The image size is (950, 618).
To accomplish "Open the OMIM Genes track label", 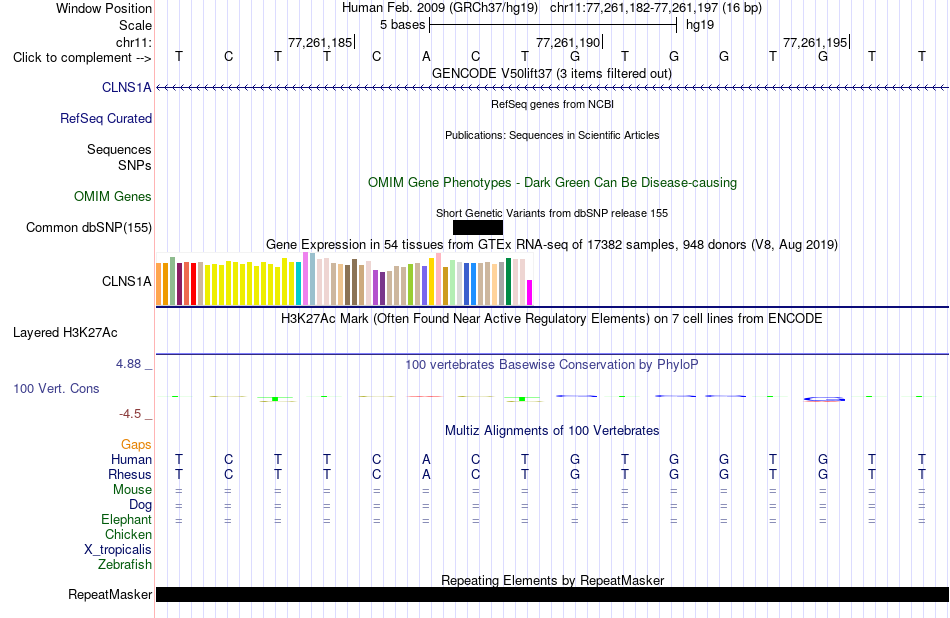I will click(x=112, y=196).
